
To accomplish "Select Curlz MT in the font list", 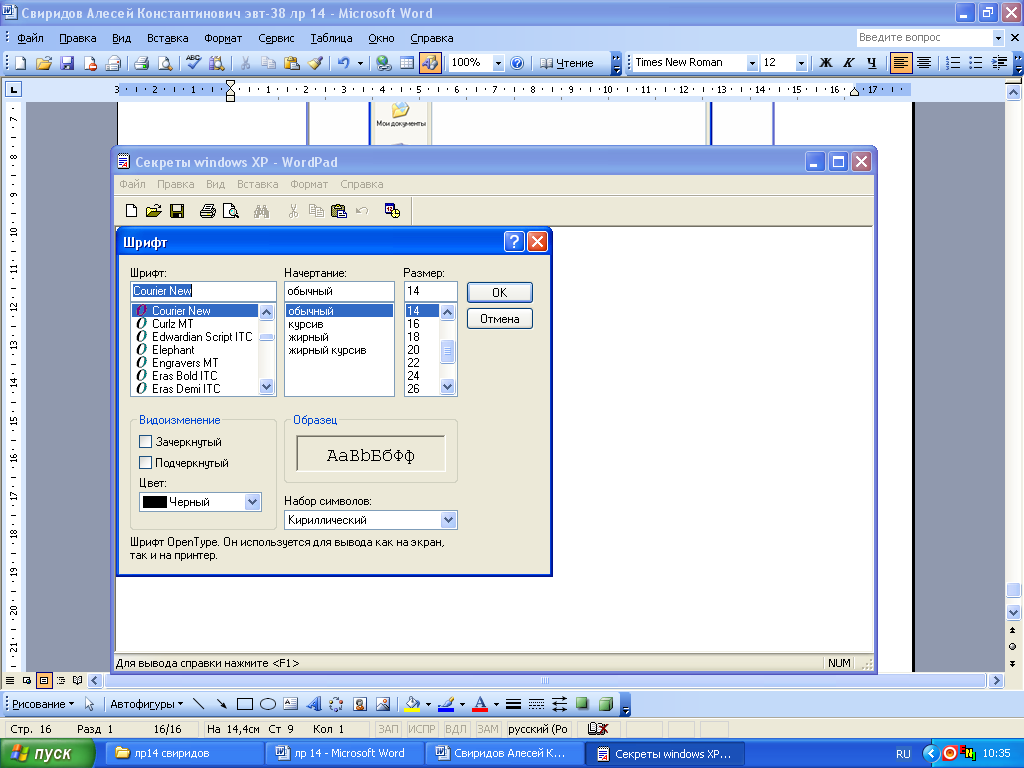I will tap(172, 323).
